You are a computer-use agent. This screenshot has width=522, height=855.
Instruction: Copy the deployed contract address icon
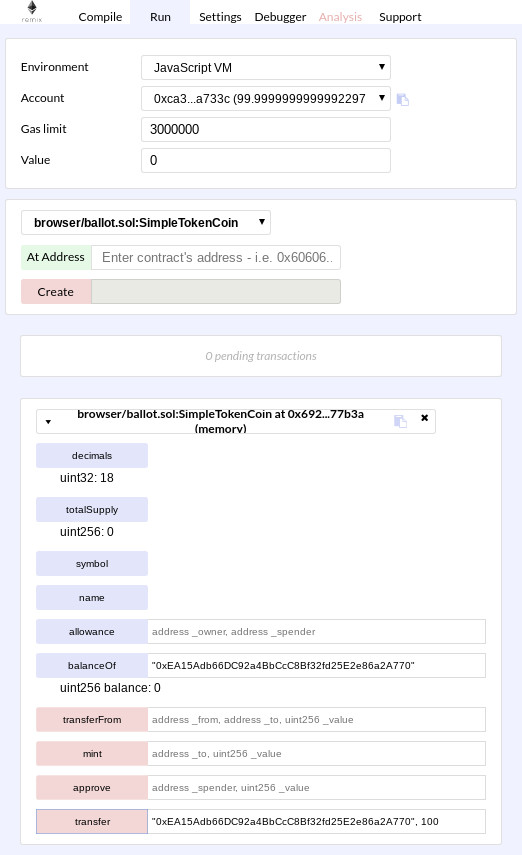(400, 421)
